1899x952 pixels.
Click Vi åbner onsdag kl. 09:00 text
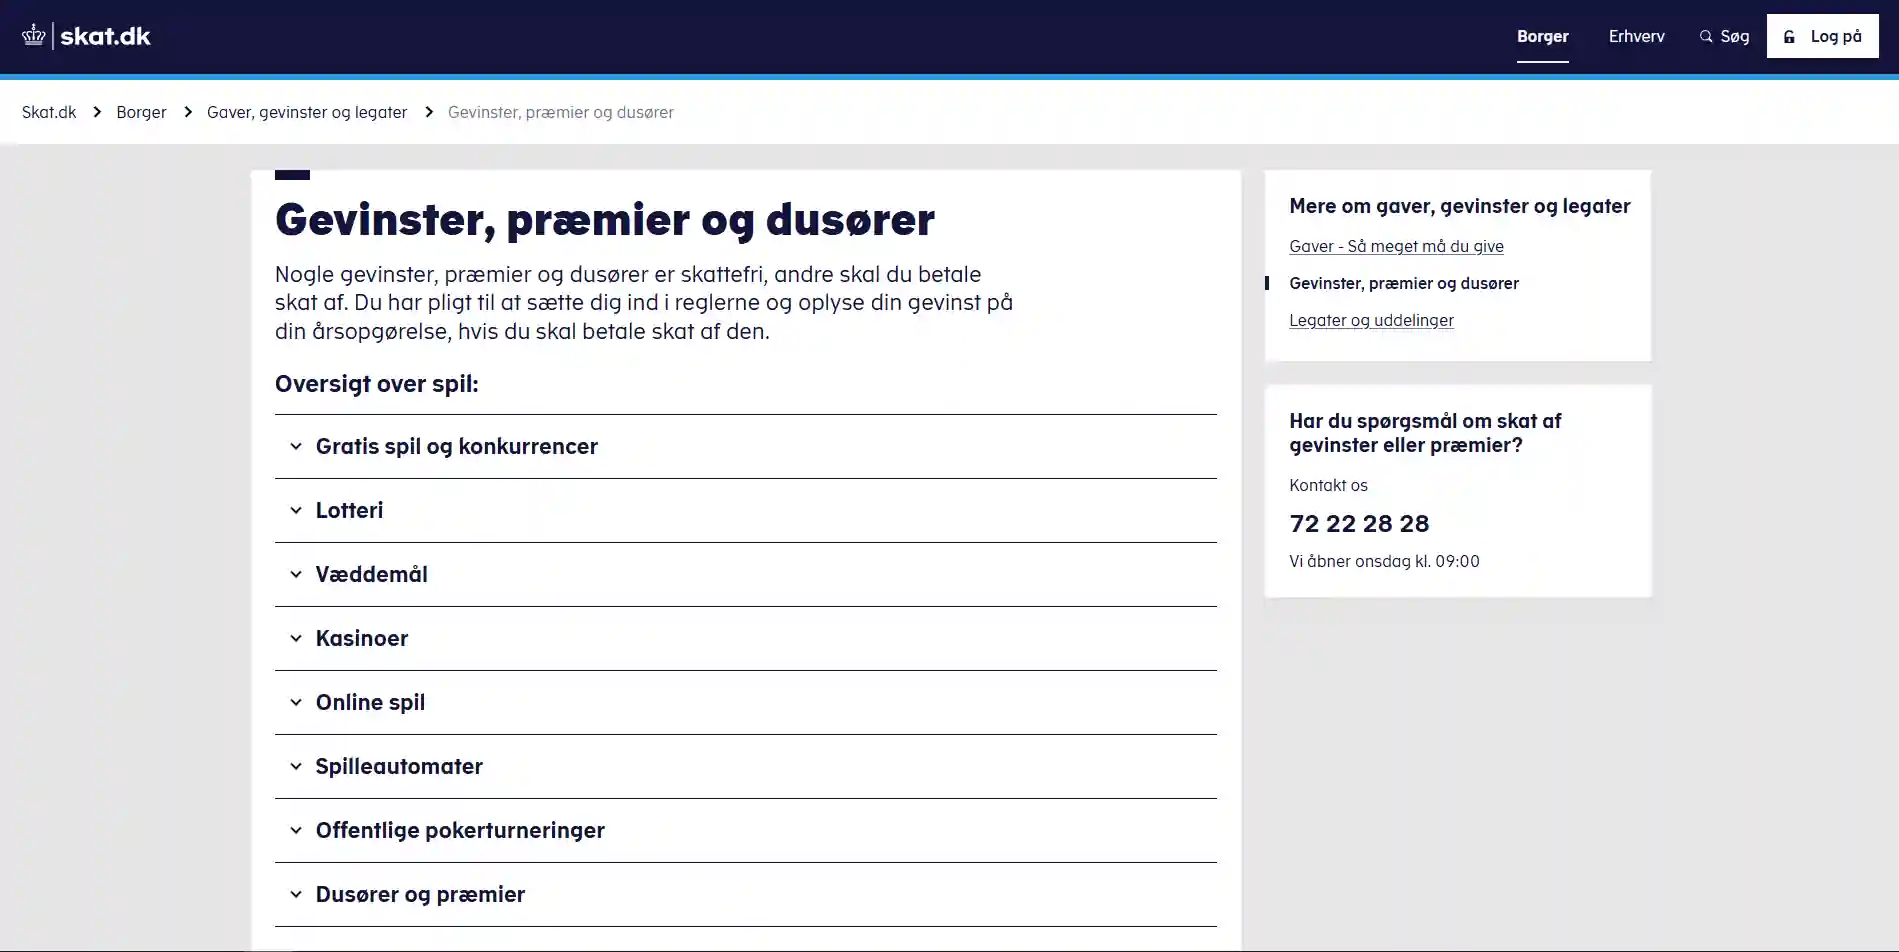(x=1384, y=561)
